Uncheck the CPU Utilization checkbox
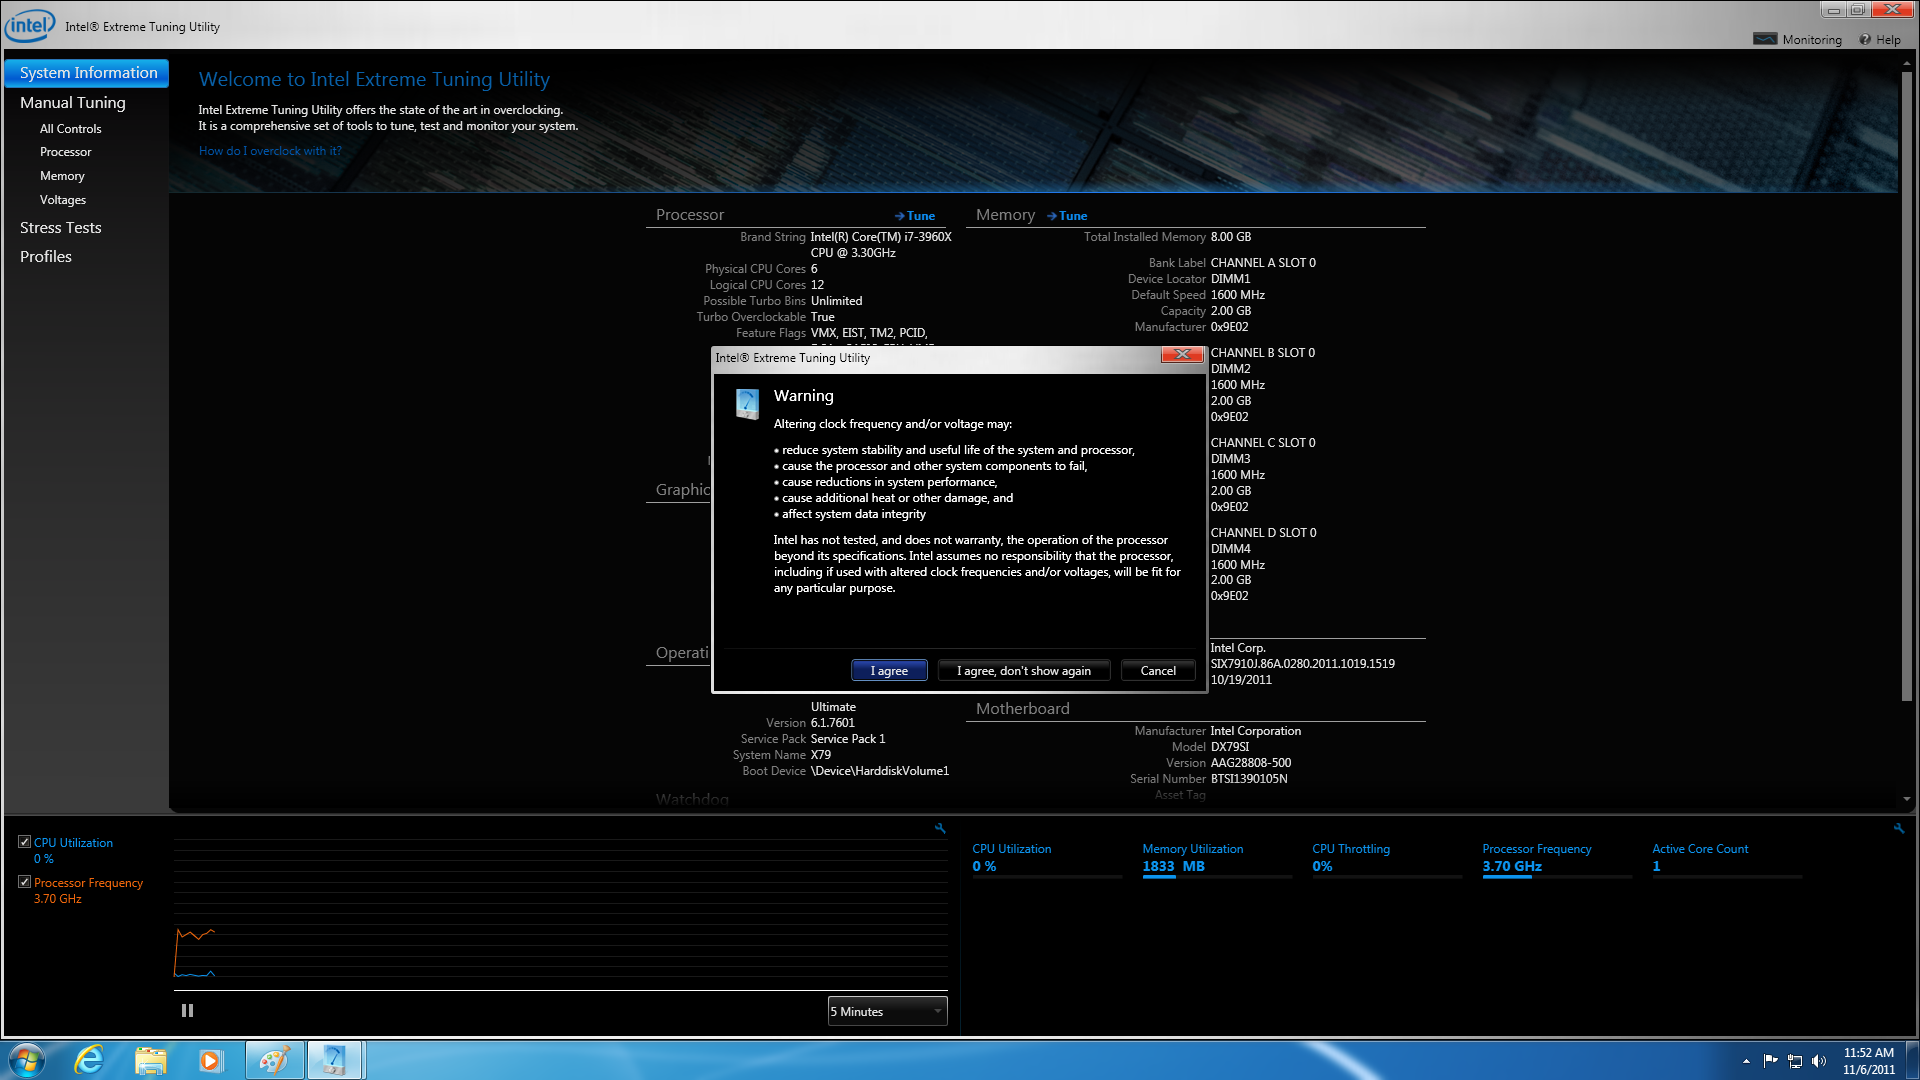 pyautogui.click(x=24, y=842)
